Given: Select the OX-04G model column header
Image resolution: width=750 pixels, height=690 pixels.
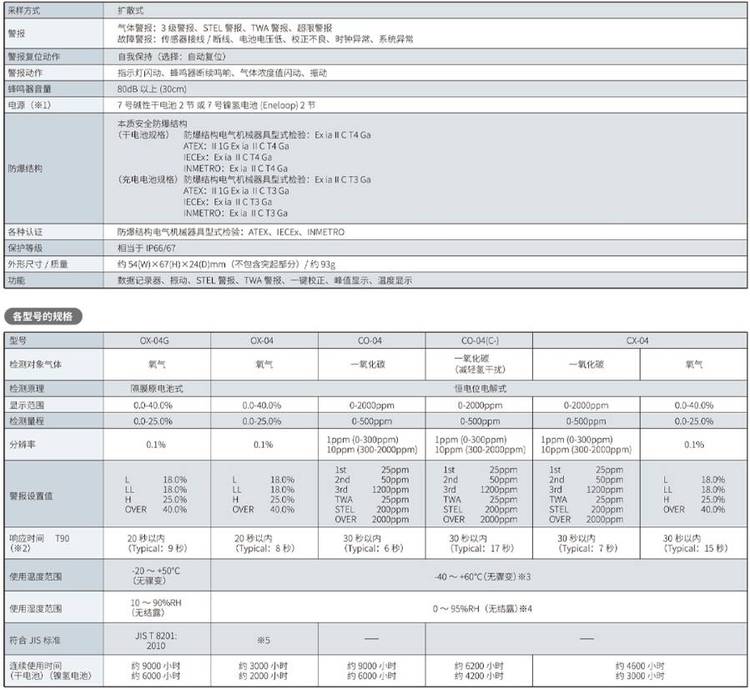Looking at the screenshot, I should [x=156, y=341].
